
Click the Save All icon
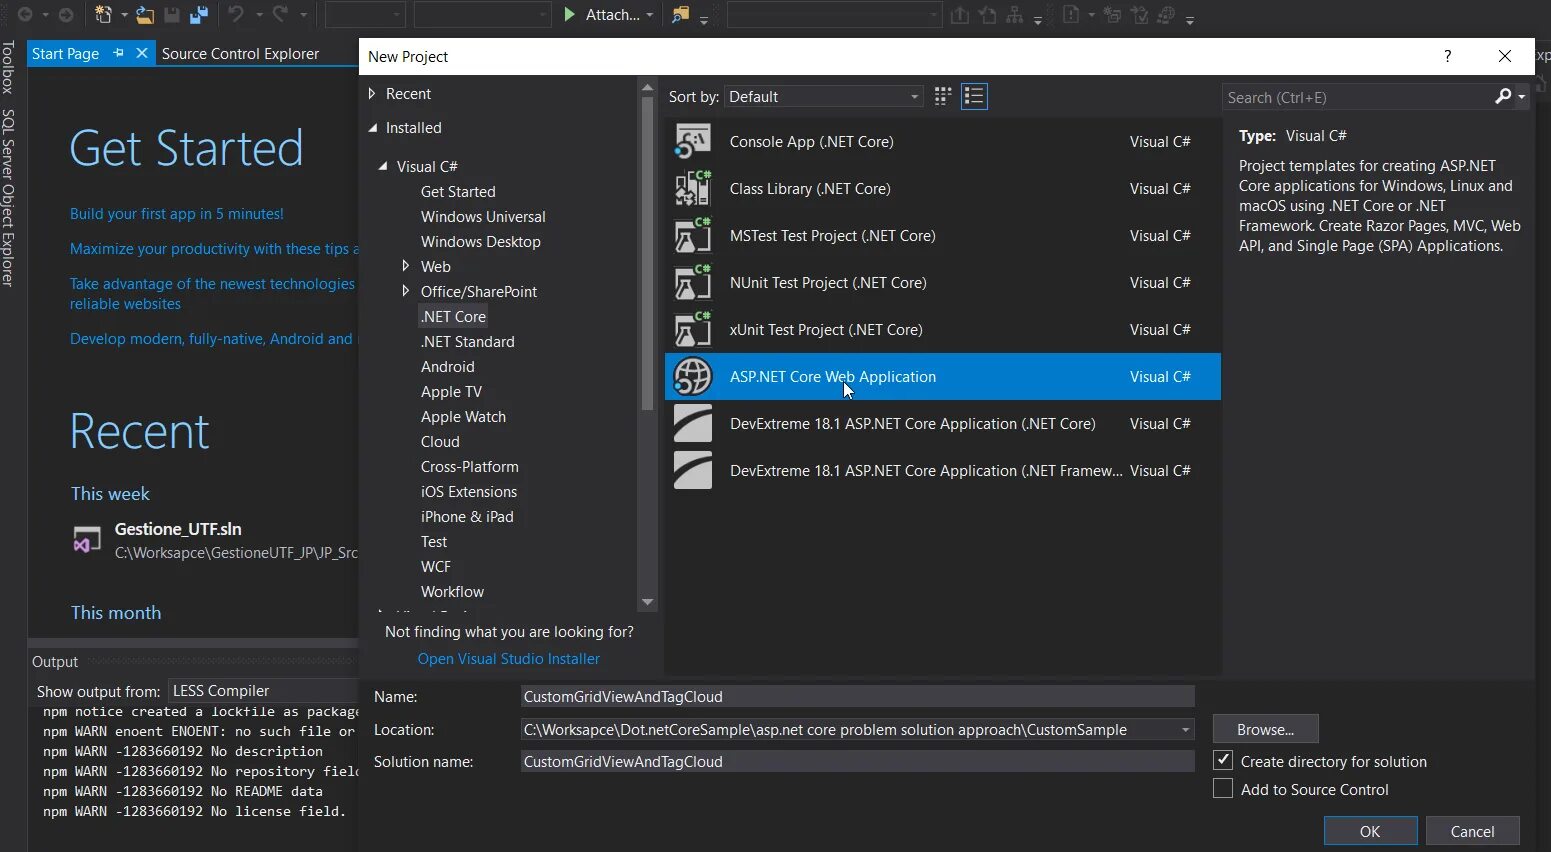[x=198, y=14]
